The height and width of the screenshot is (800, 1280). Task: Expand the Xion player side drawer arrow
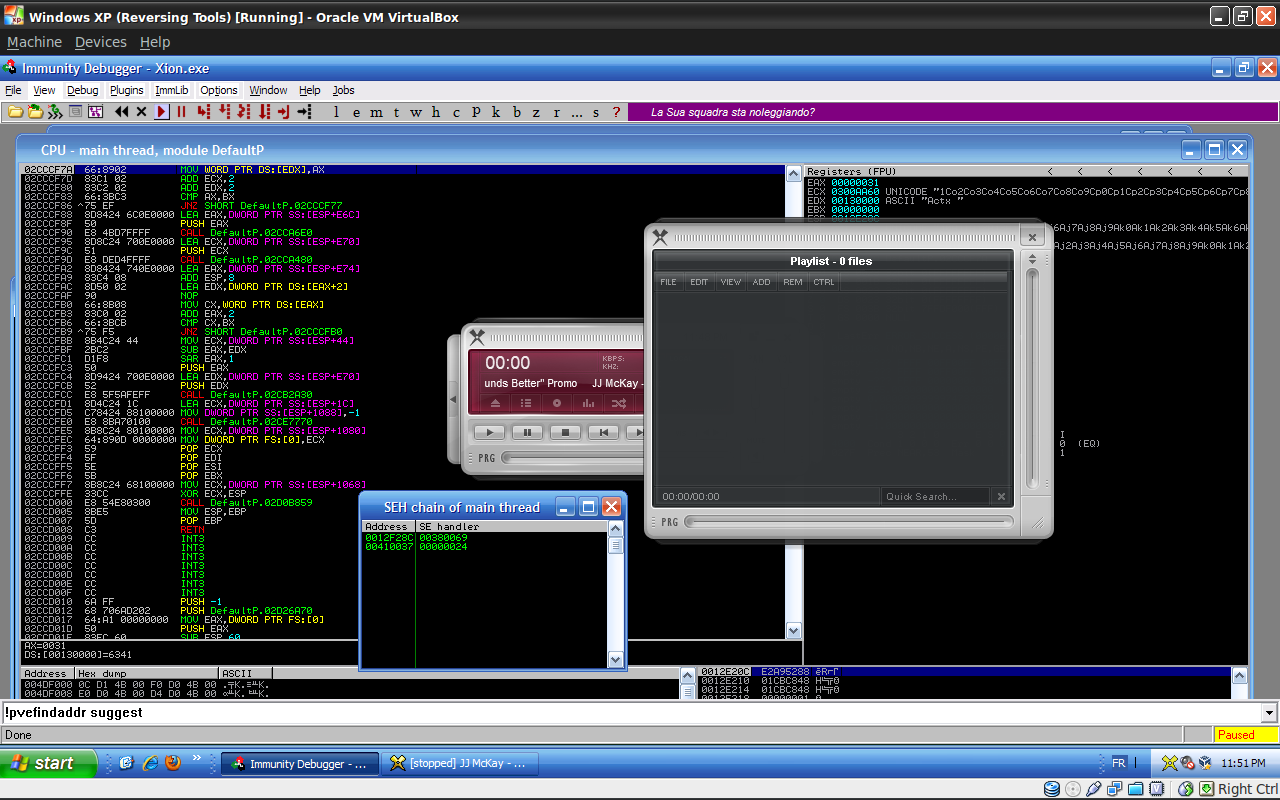453,399
